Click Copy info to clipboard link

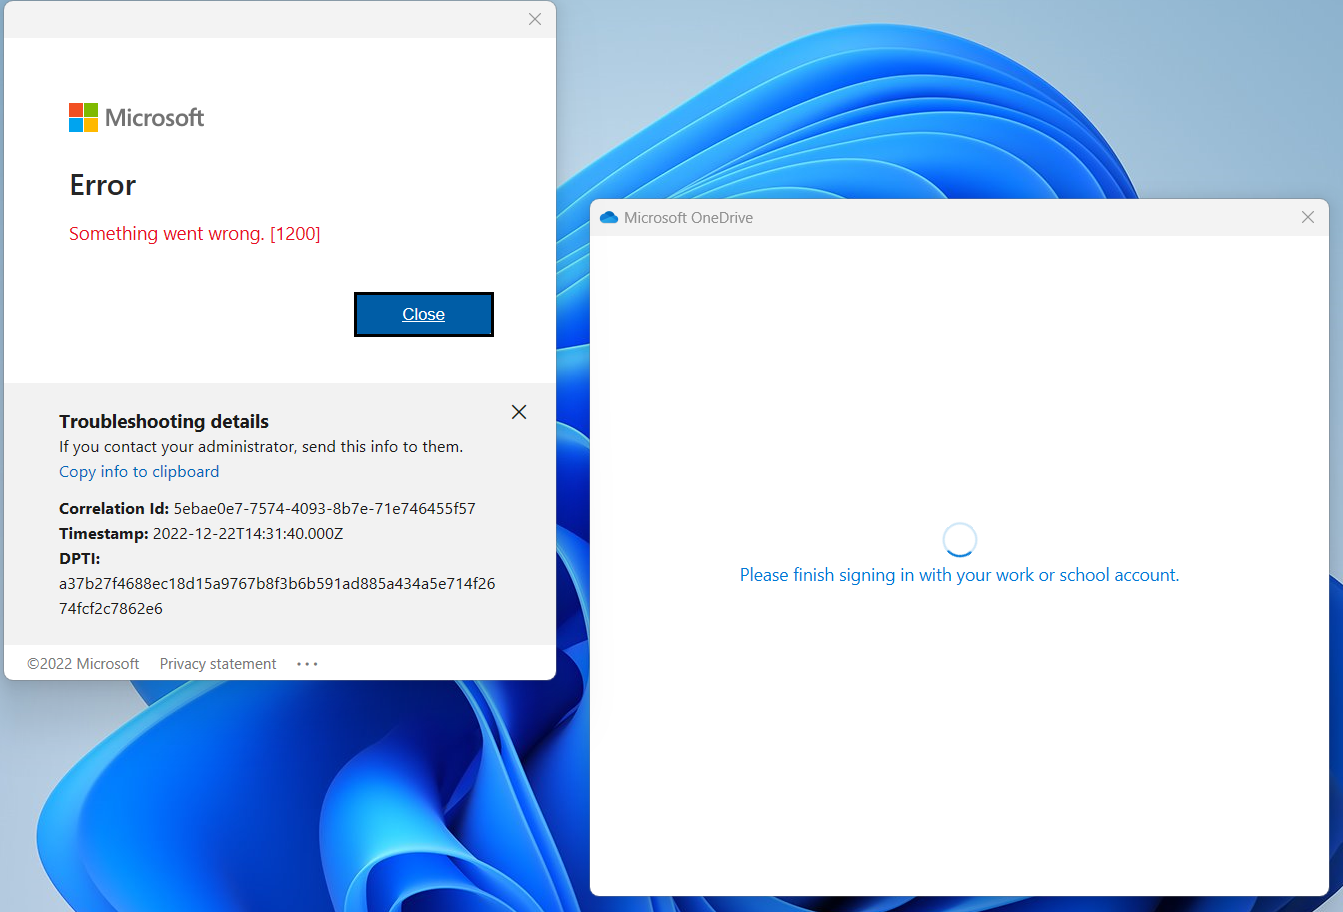[x=139, y=472]
